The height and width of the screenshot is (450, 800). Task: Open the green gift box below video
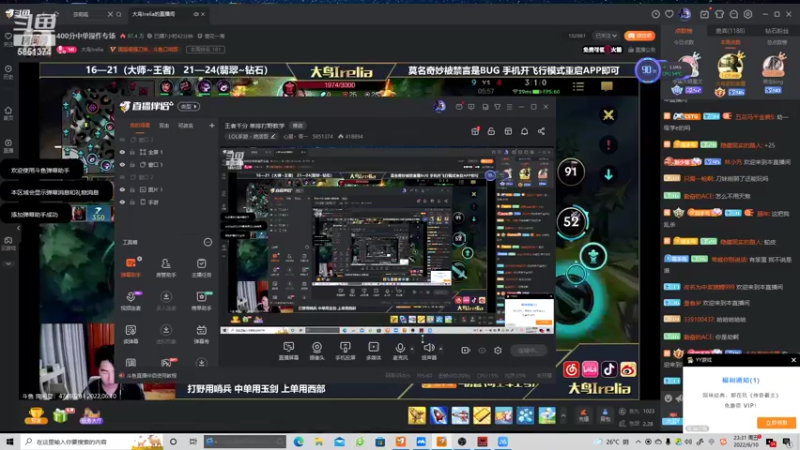[x=61, y=416]
